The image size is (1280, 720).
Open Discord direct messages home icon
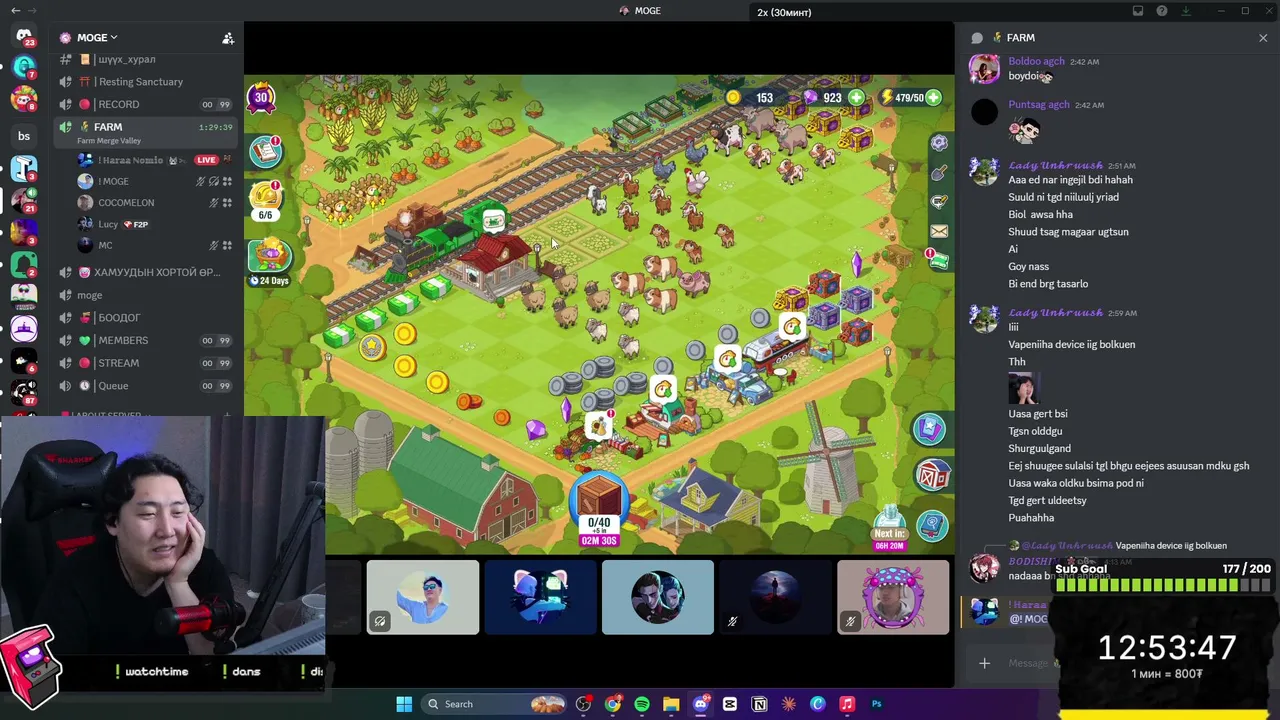point(24,37)
